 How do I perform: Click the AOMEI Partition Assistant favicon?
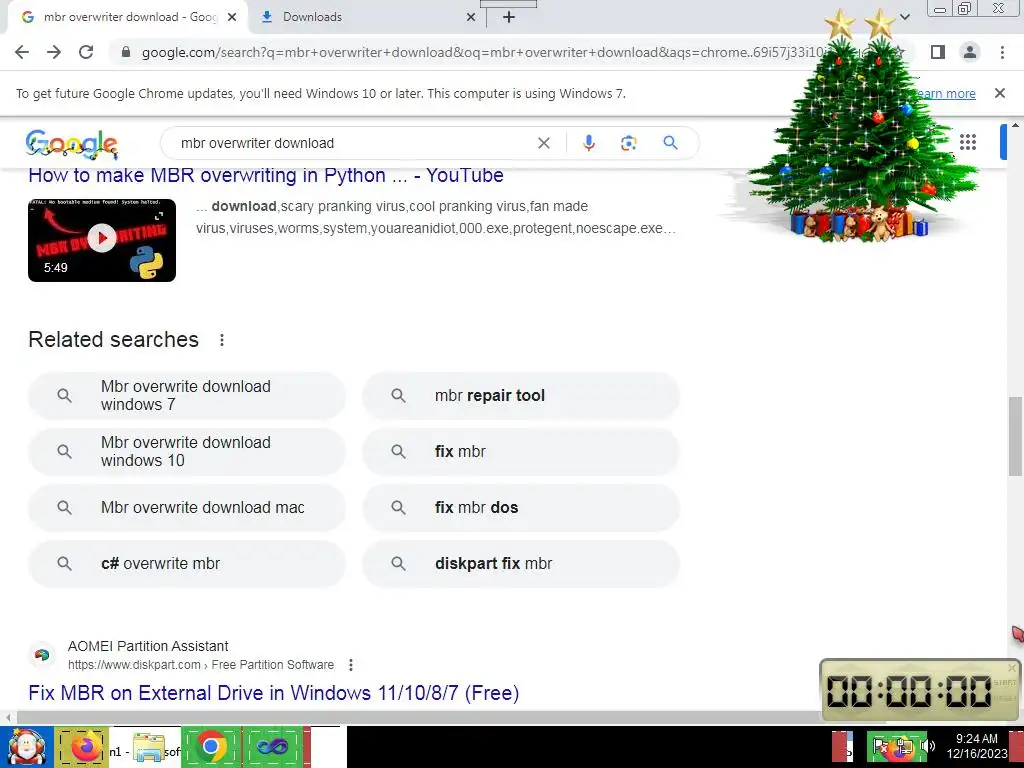tap(42, 655)
